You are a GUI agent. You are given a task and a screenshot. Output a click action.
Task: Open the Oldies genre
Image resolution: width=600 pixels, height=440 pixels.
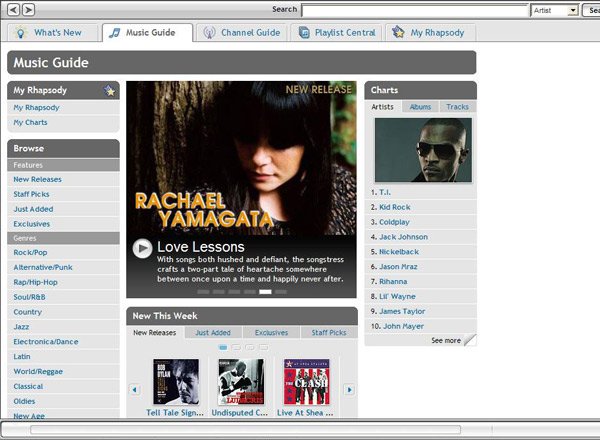click(x=24, y=401)
